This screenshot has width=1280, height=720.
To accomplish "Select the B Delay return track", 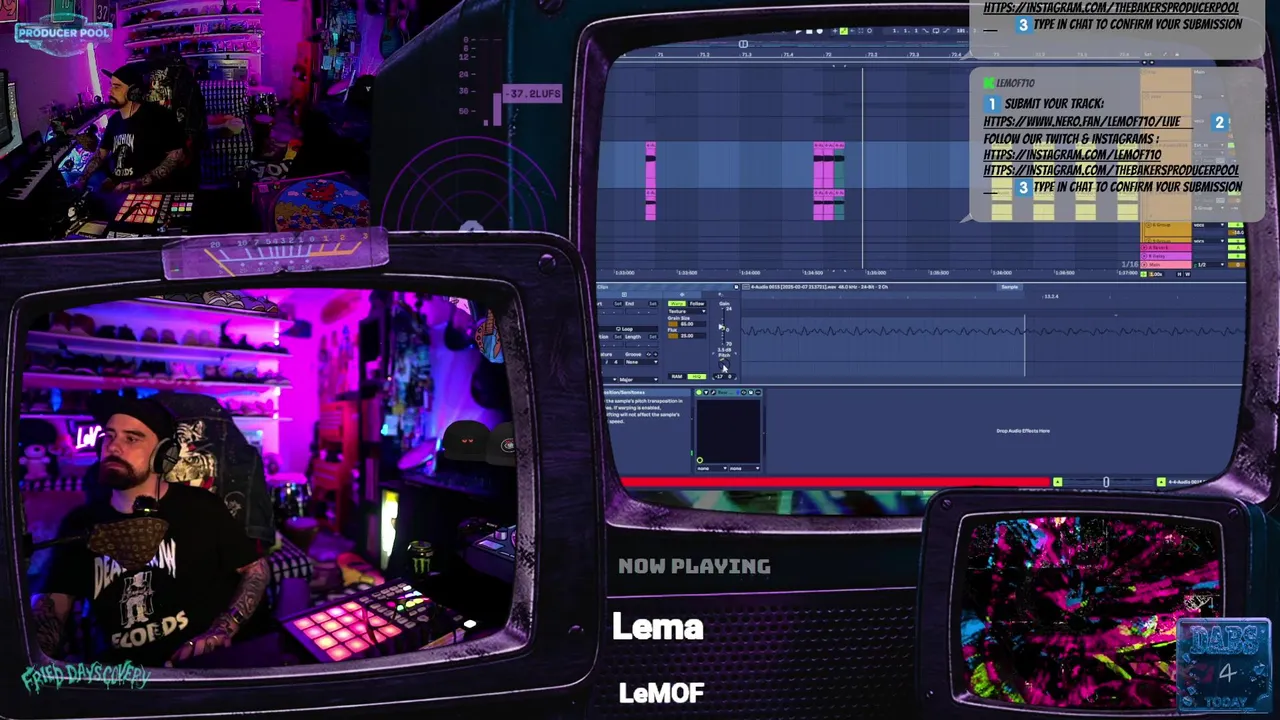I will tap(1166, 256).
